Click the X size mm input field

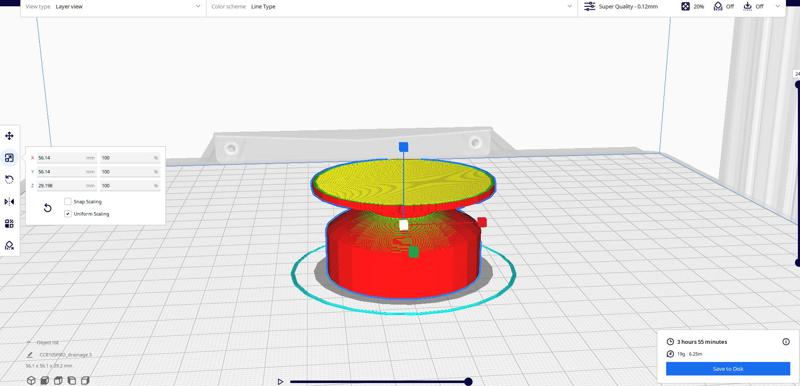[x=66, y=158]
